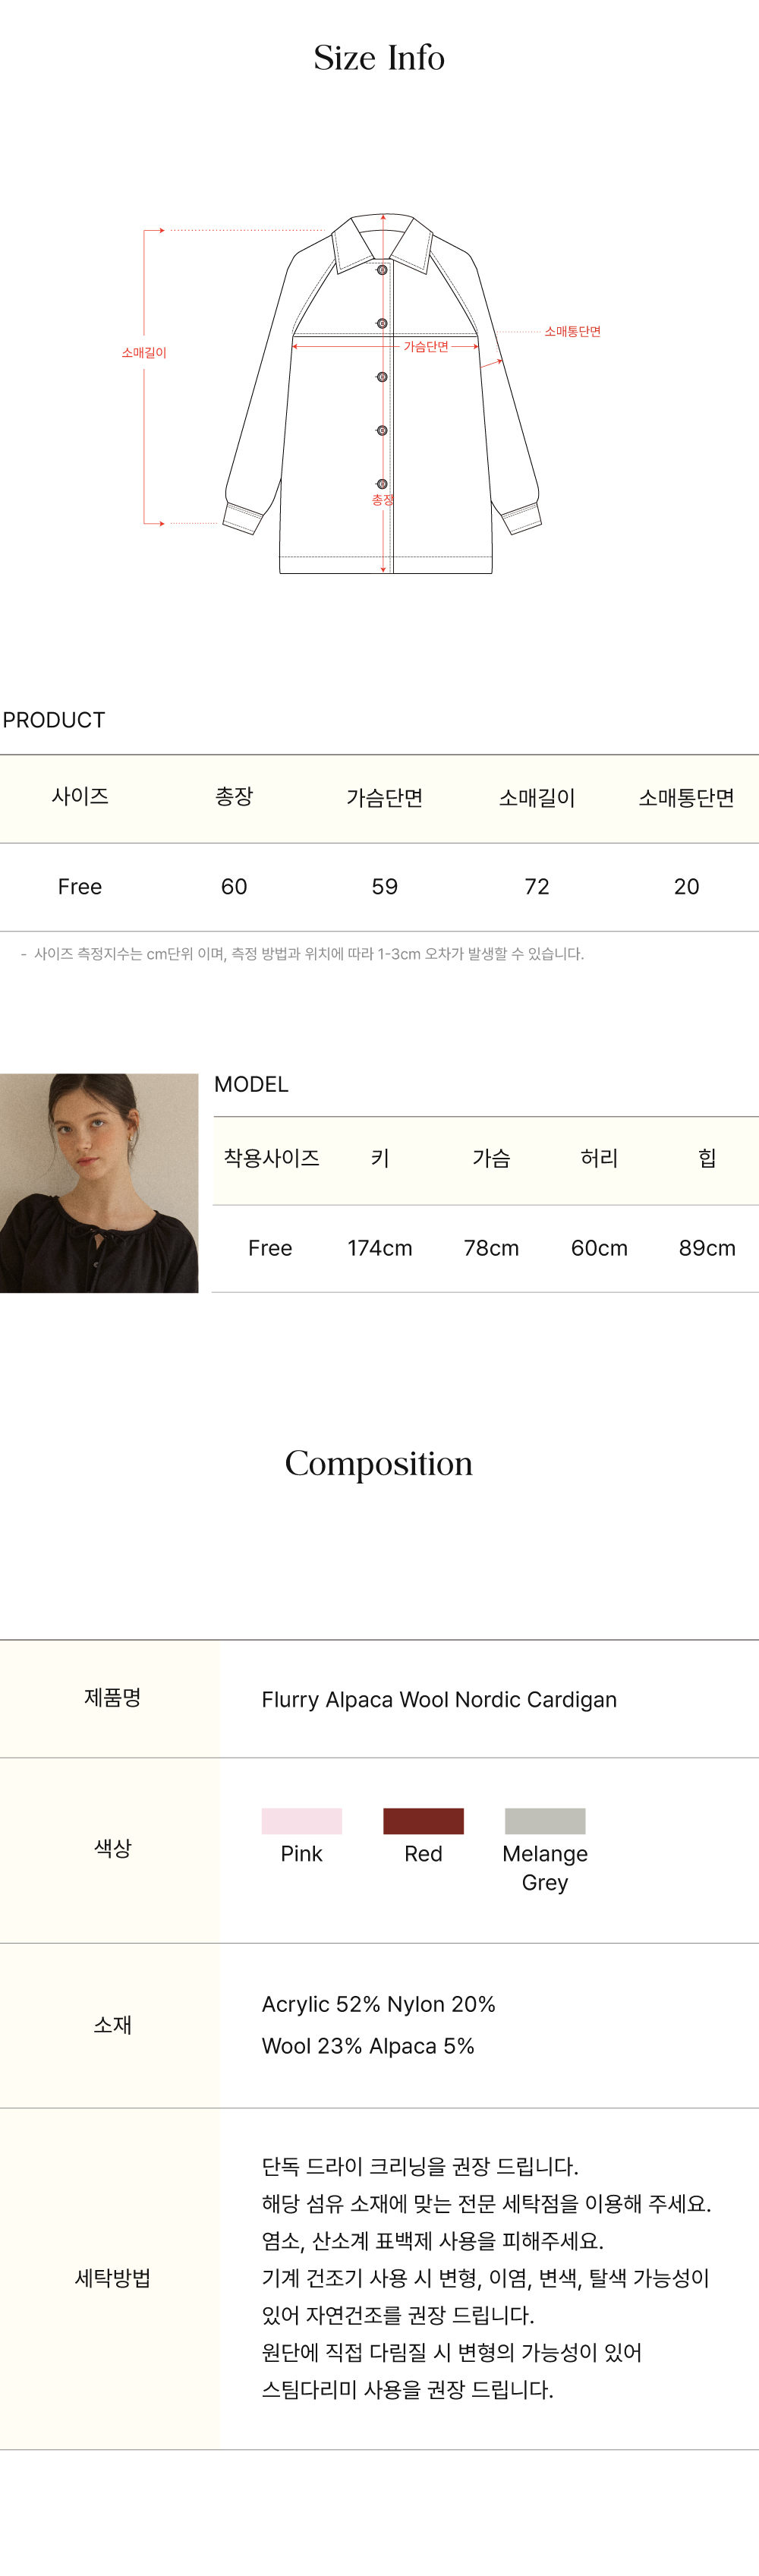Click the Pink color swatch
The image size is (759, 2576).
301,1820
